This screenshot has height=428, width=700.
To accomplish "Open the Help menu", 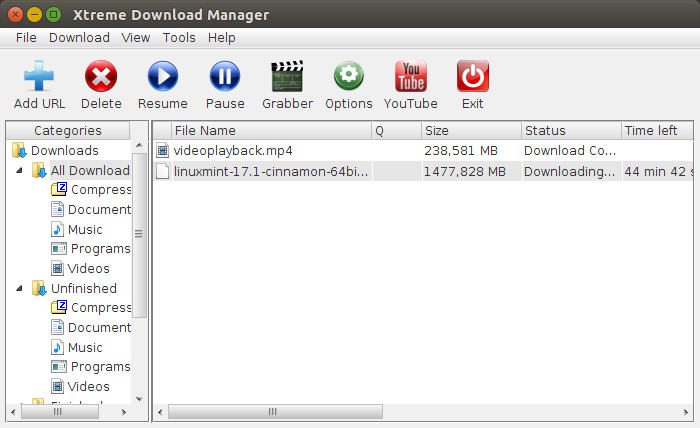I will (x=221, y=37).
